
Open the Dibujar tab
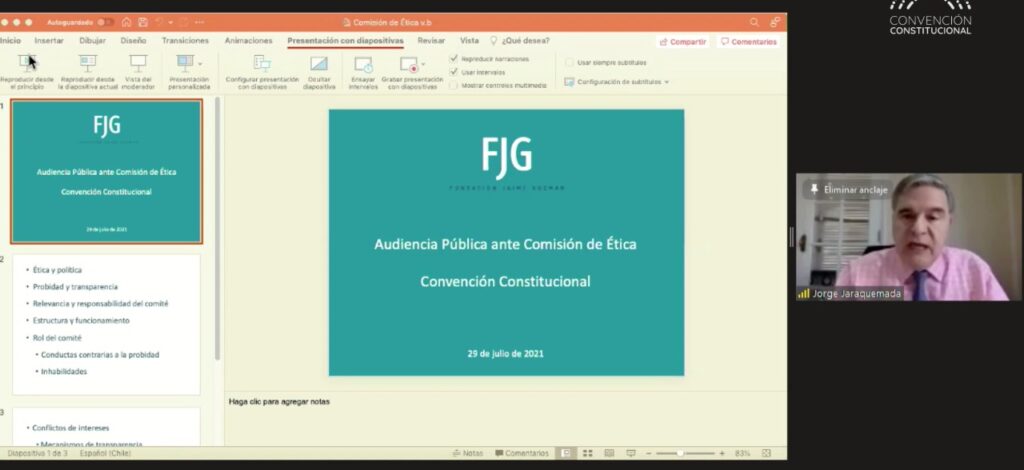(x=93, y=40)
